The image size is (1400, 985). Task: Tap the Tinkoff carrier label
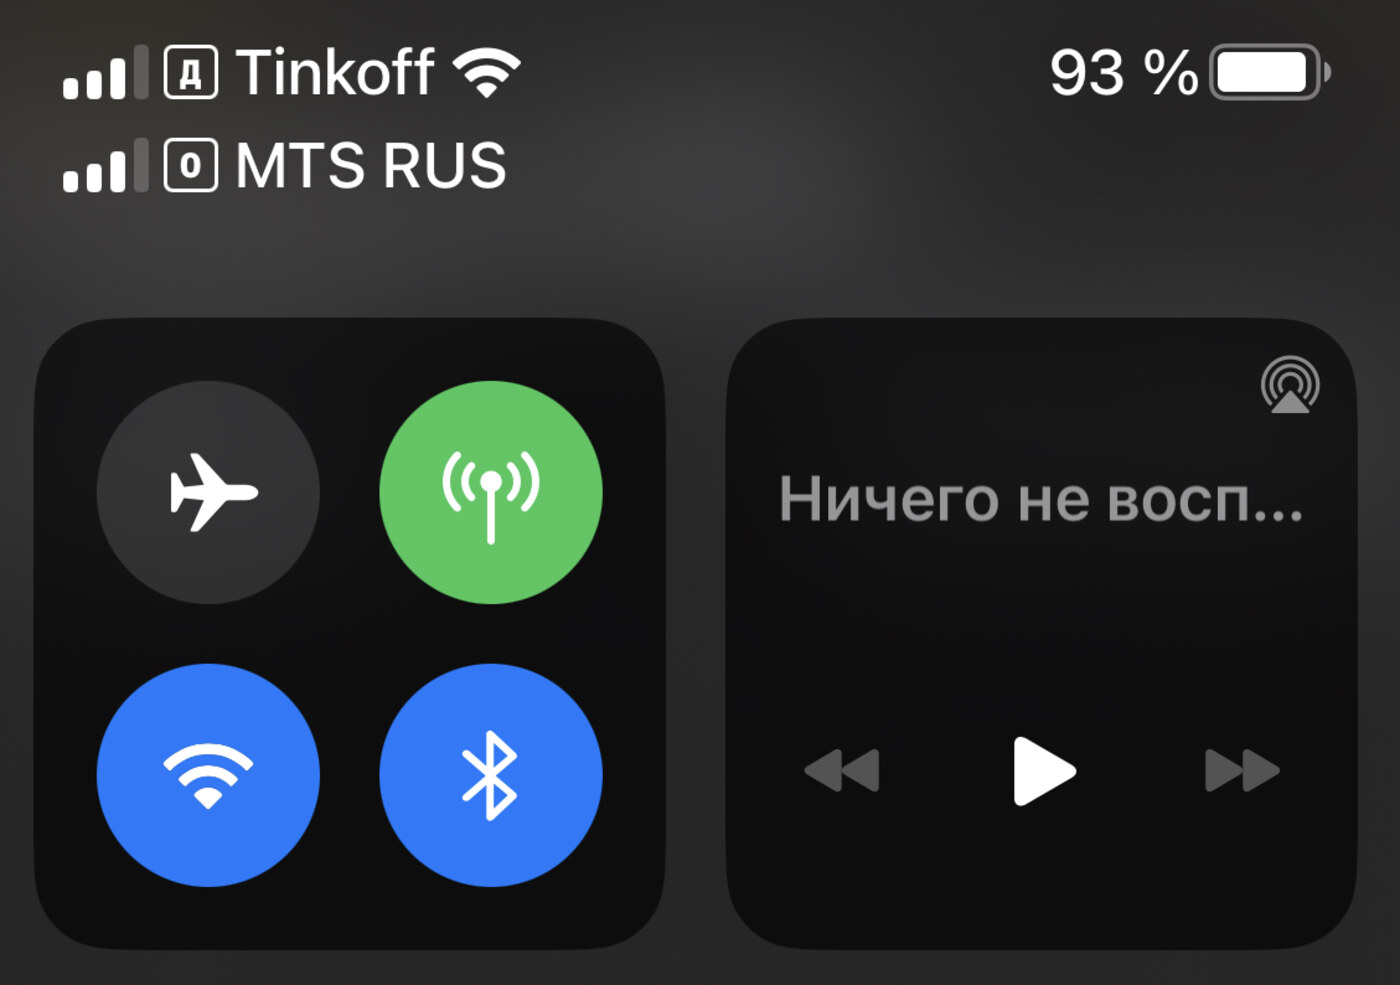click(x=335, y=72)
